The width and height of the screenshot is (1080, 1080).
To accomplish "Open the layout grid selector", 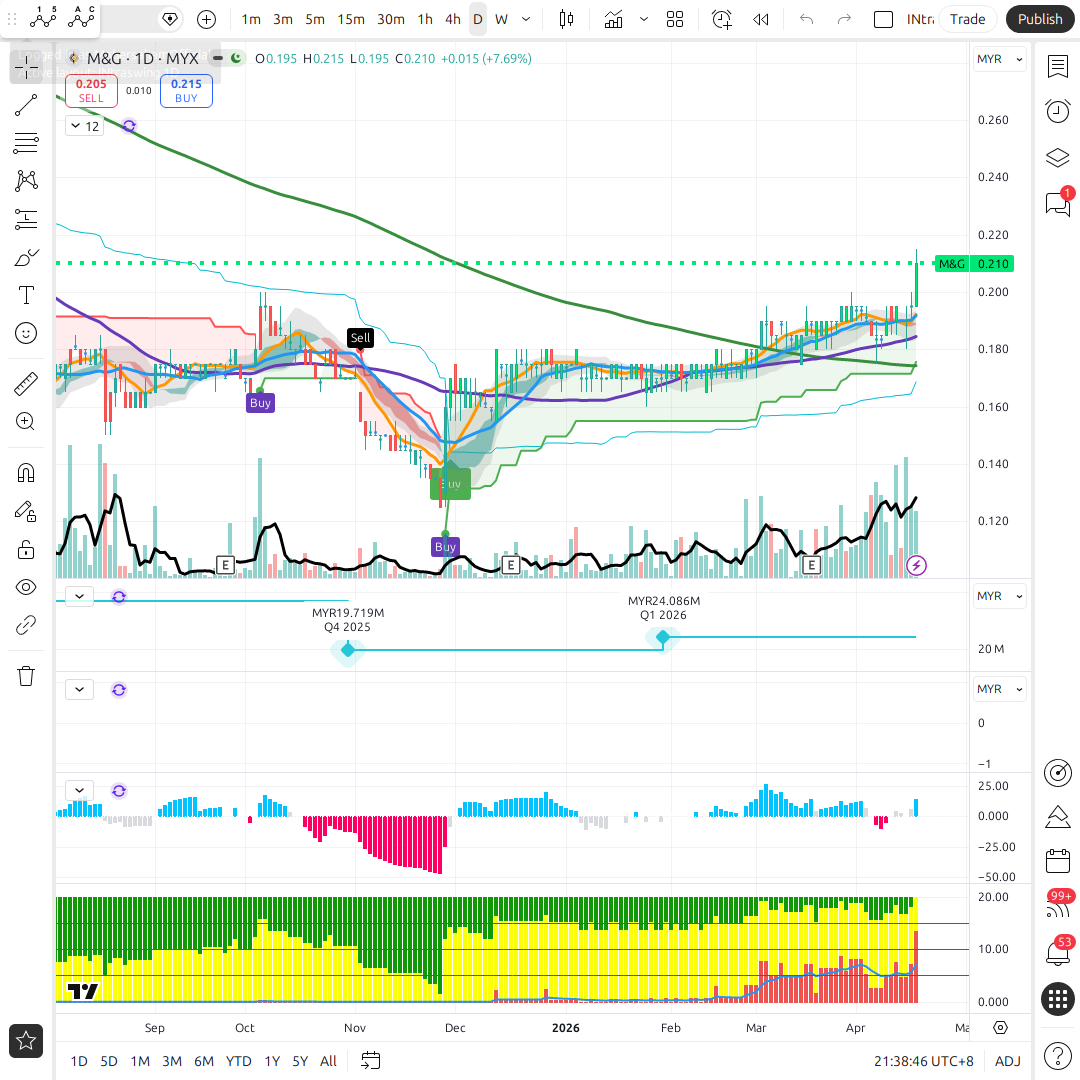I will 675,19.
